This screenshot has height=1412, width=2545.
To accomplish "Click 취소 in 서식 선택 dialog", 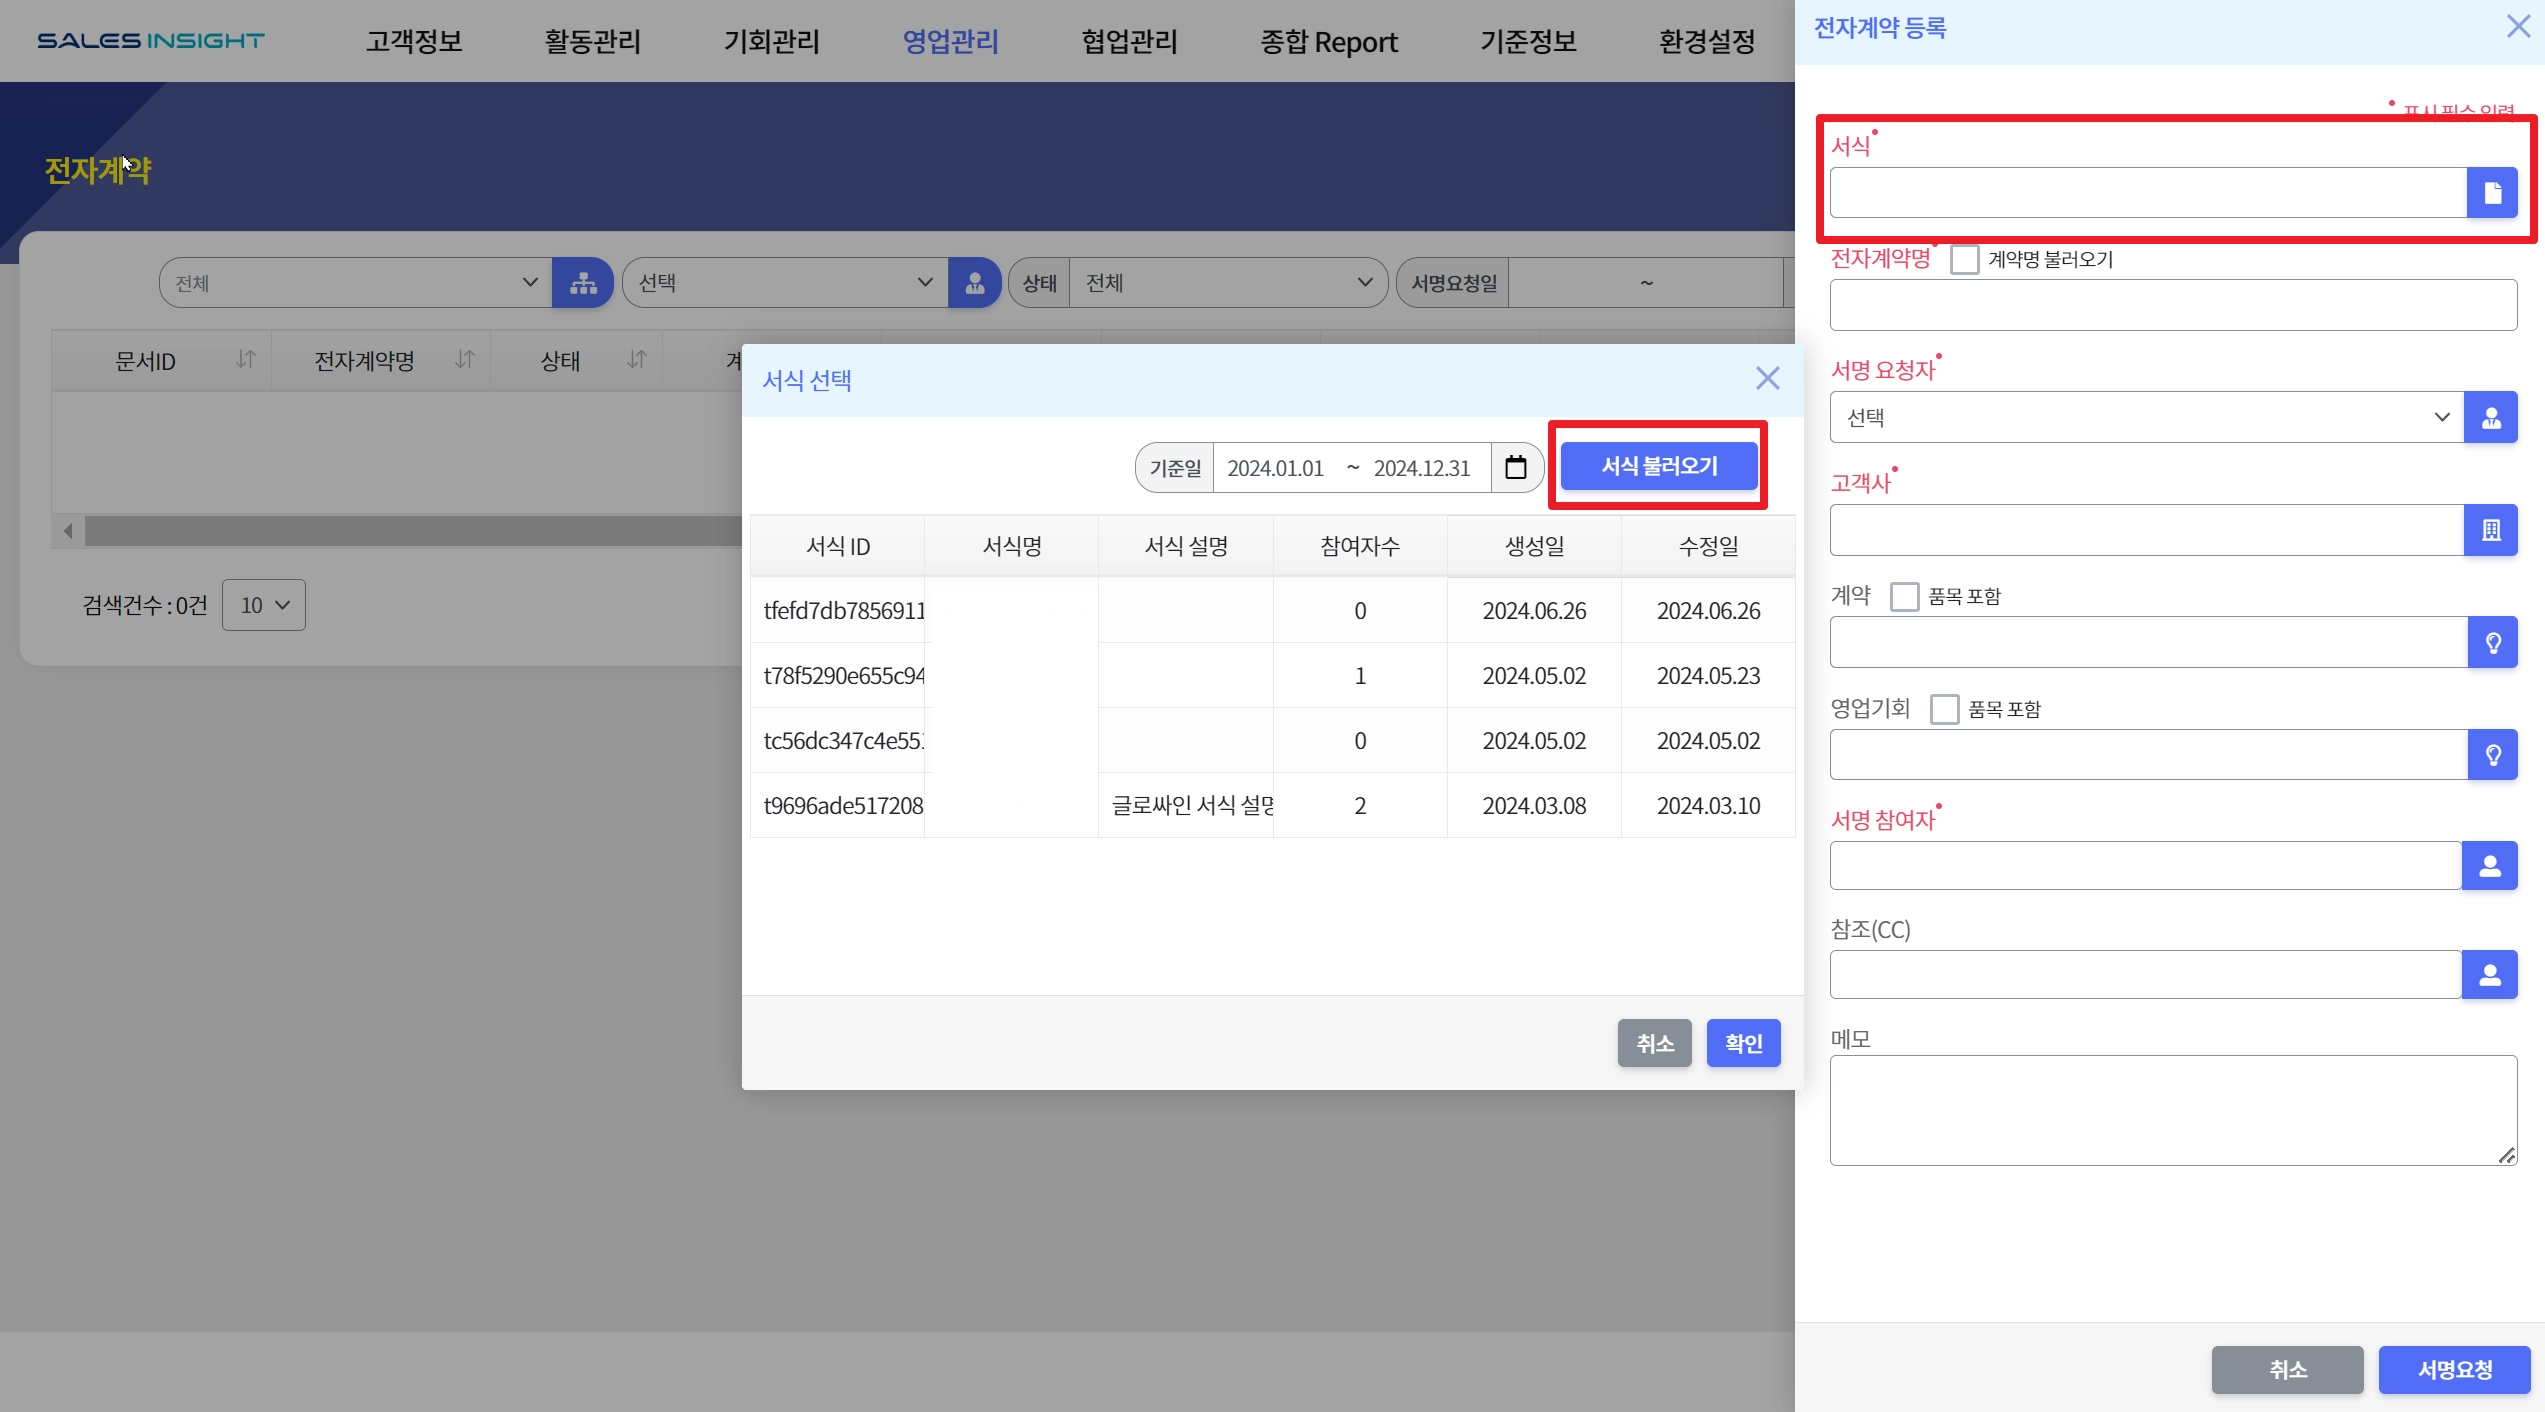I will 1655,1043.
